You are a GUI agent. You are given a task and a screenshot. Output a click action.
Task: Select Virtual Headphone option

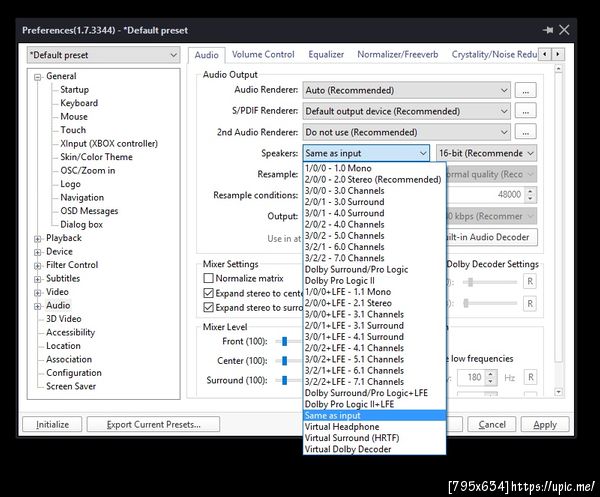click(374, 427)
